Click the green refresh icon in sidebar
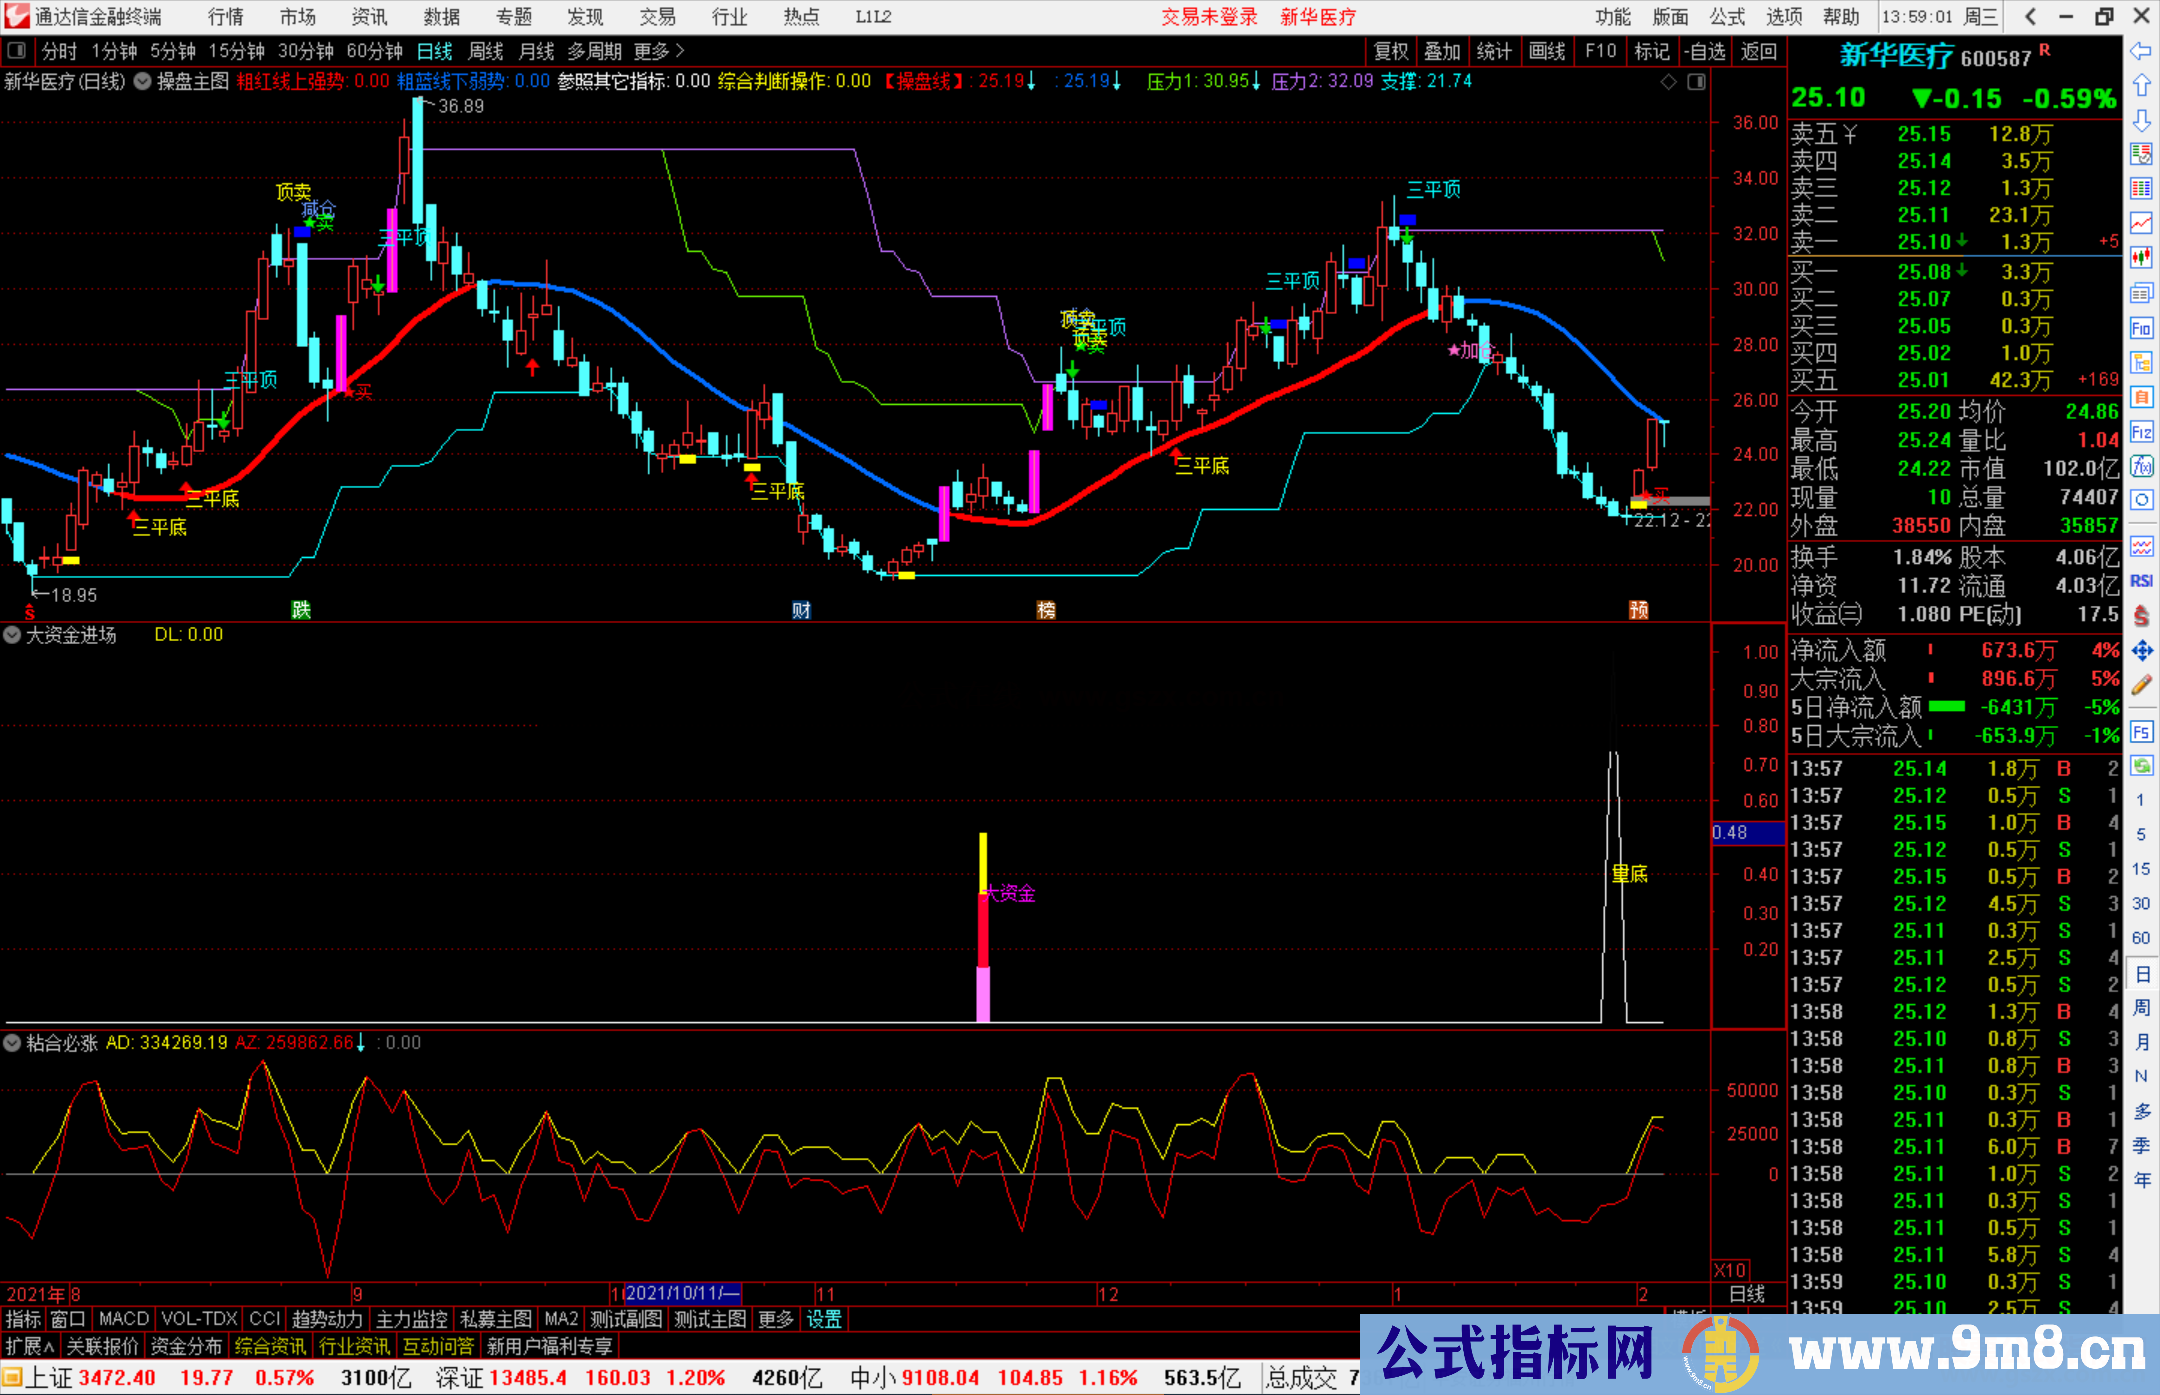Image resolution: width=2160 pixels, height=1395 pixels. tap(2141, 766)
